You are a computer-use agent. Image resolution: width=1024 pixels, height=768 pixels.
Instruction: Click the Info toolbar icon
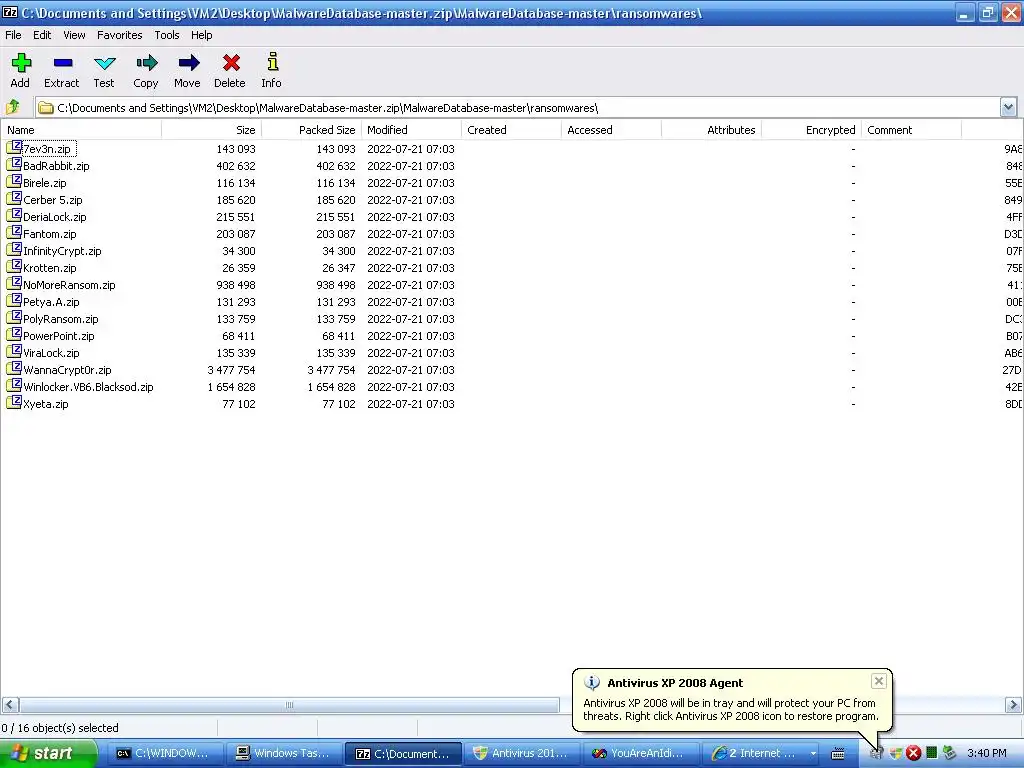272,62
